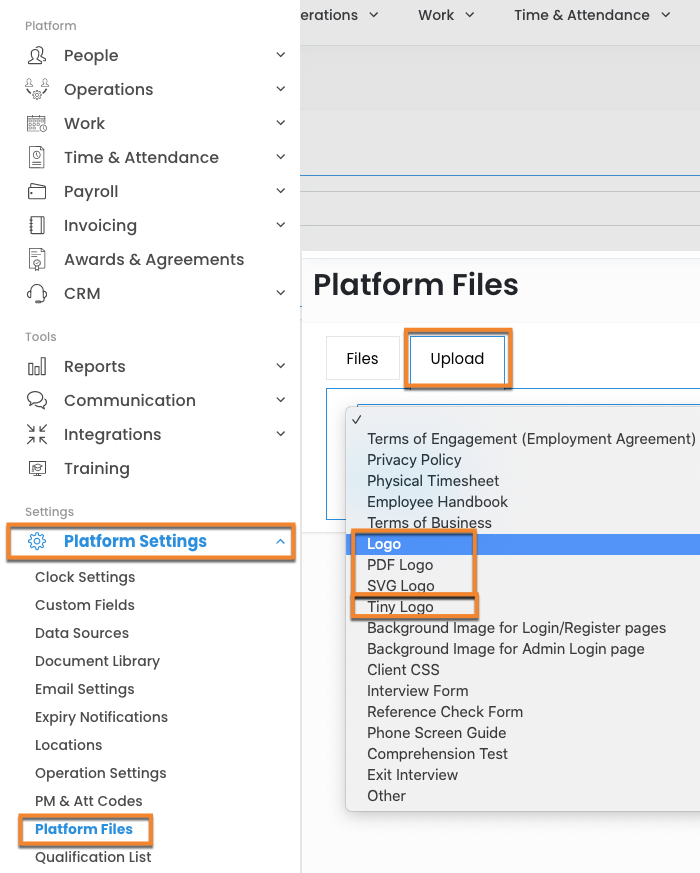Click the Payroll wallet icon
The image size is (700, 873).
[37, 192]
